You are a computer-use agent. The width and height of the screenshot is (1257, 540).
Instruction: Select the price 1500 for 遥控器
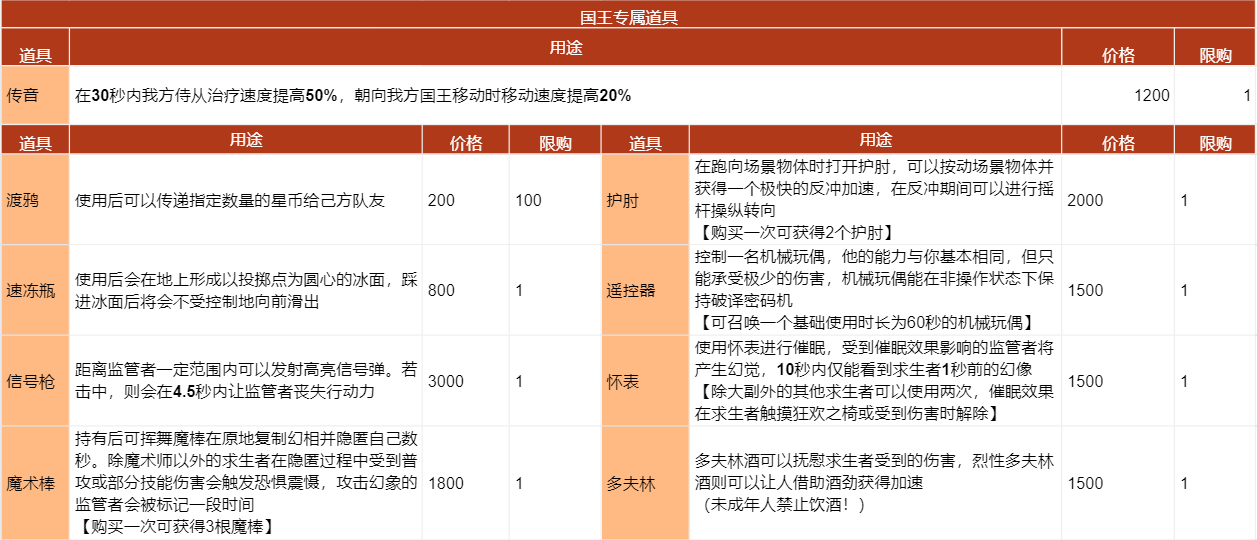[1086, 290]
